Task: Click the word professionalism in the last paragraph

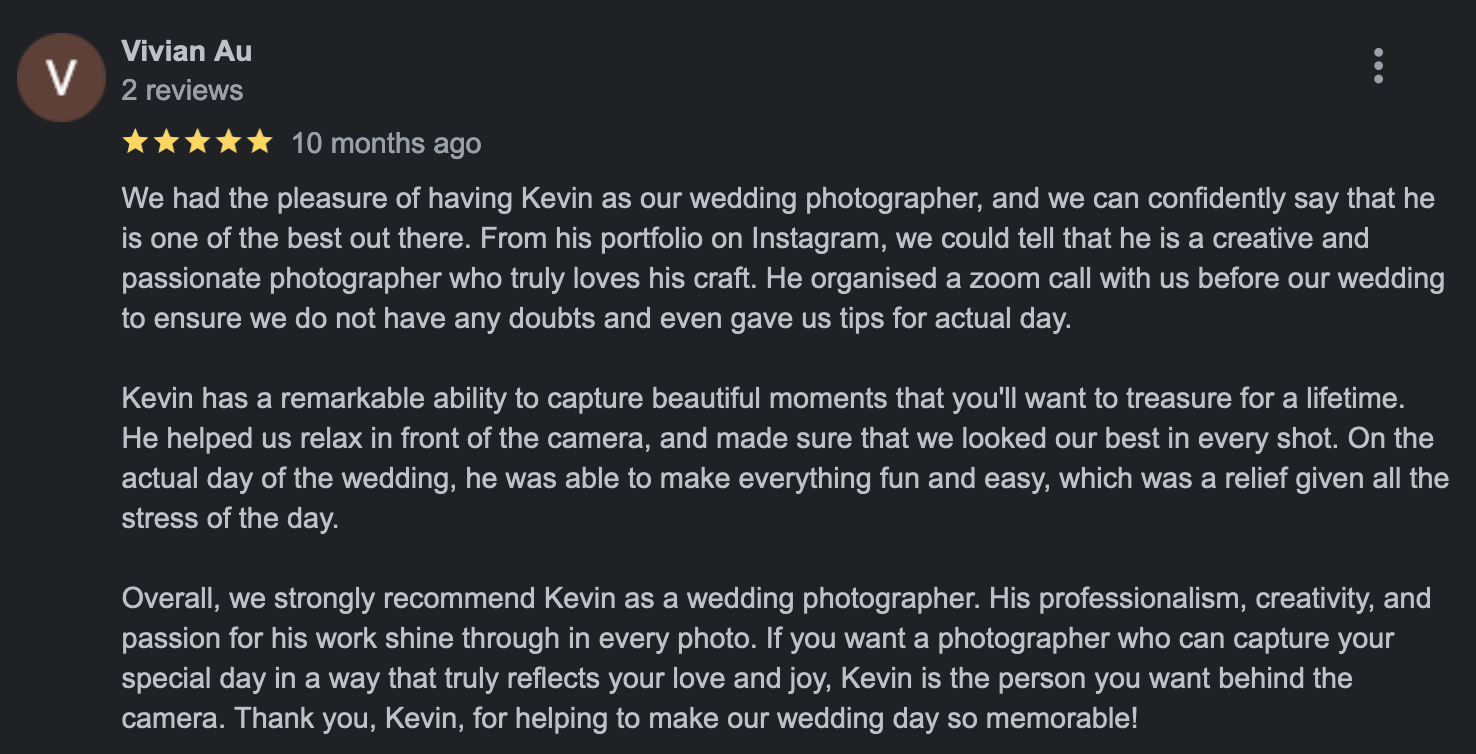Action: 1140,599
